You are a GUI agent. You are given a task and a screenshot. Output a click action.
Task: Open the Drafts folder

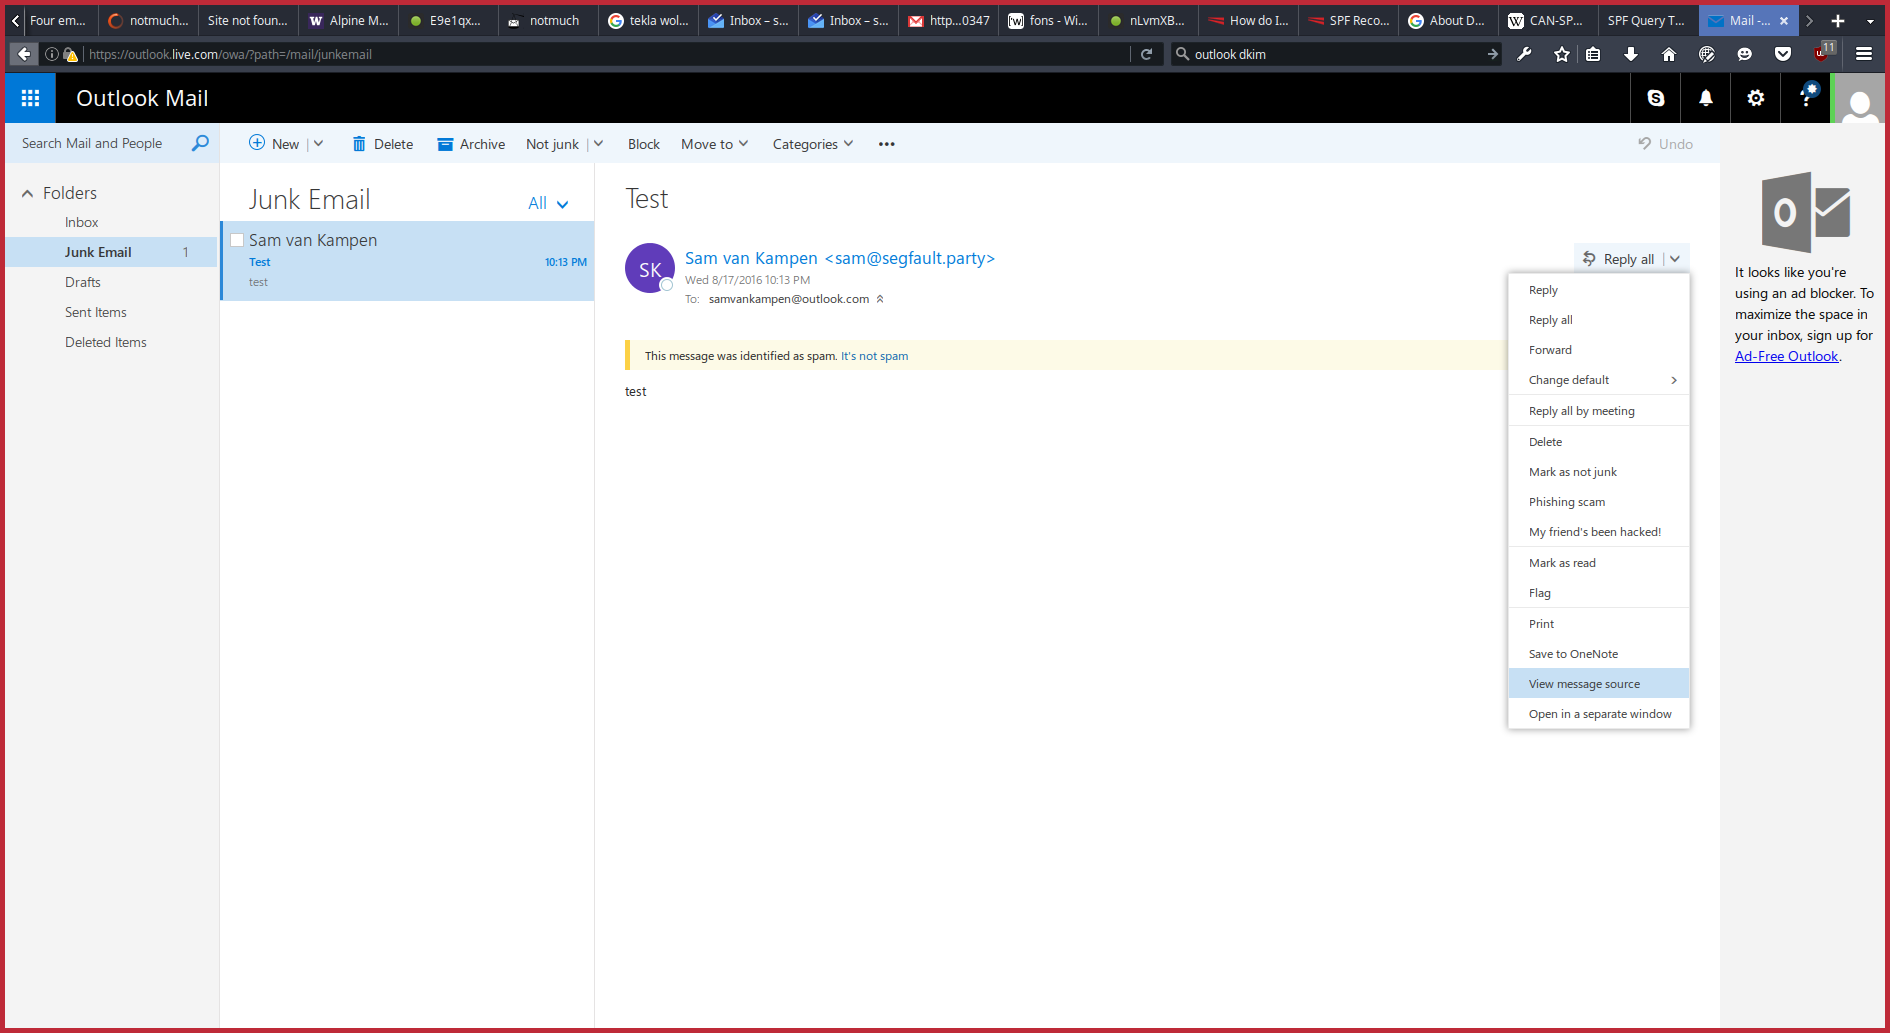83,282
